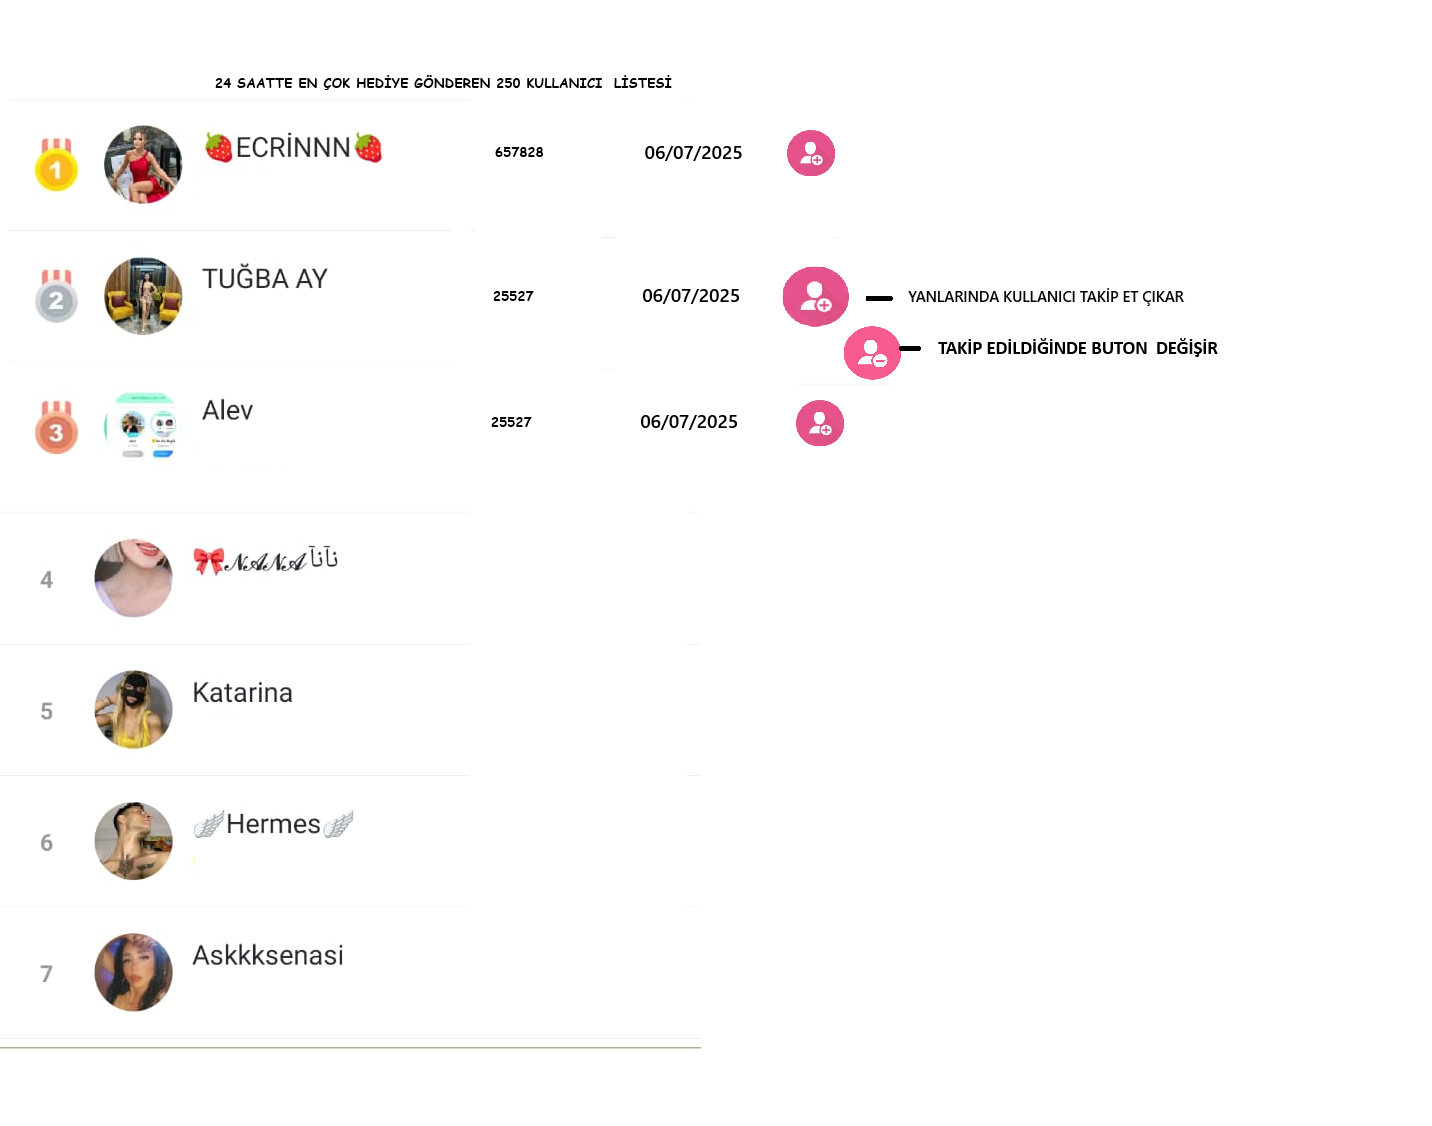Select the Askkksenasi username

[x=268, y=955]
